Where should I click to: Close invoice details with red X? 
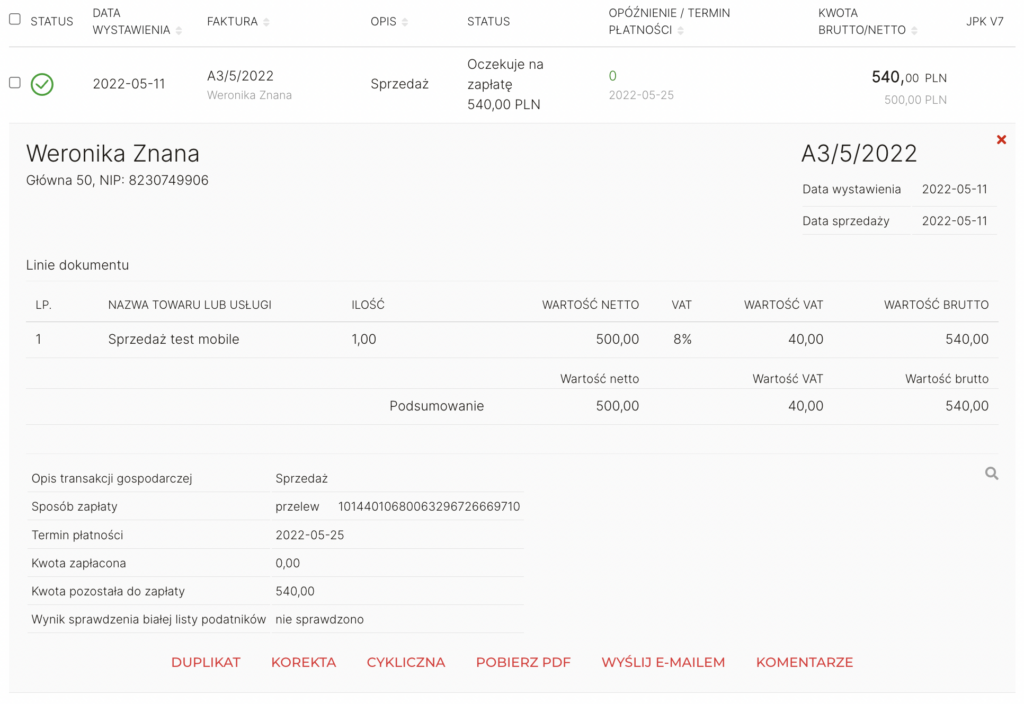click(x=1001, y=140)
